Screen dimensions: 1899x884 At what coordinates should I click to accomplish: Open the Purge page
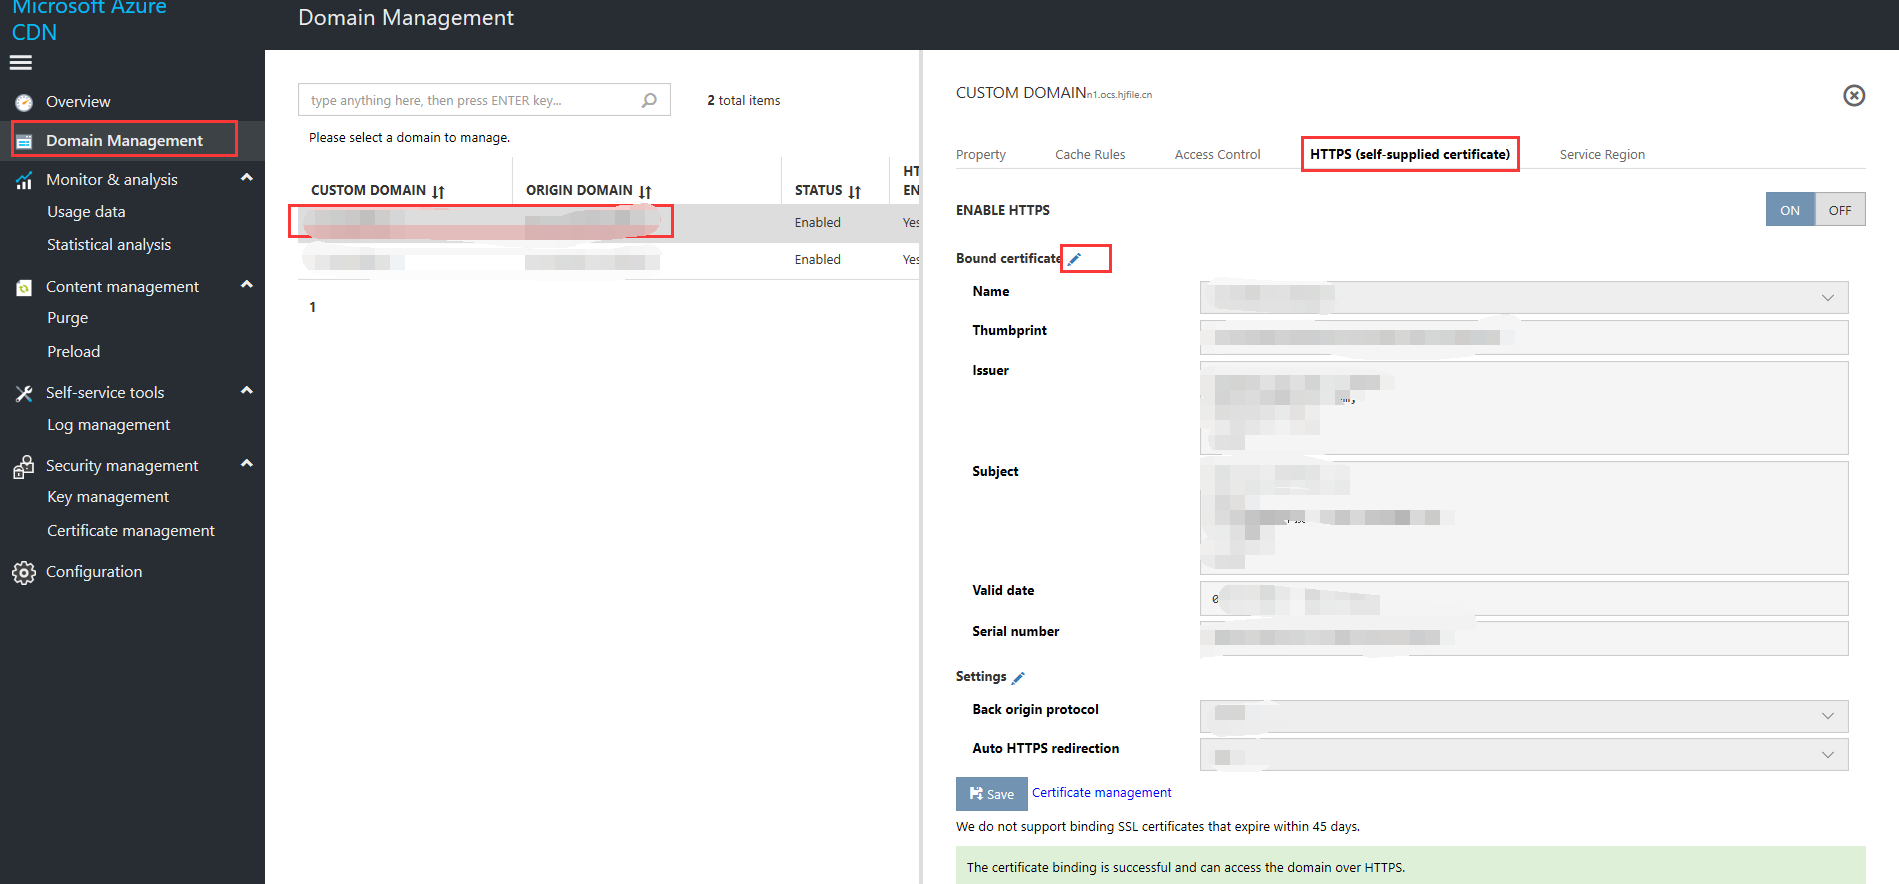click(68, 318)
